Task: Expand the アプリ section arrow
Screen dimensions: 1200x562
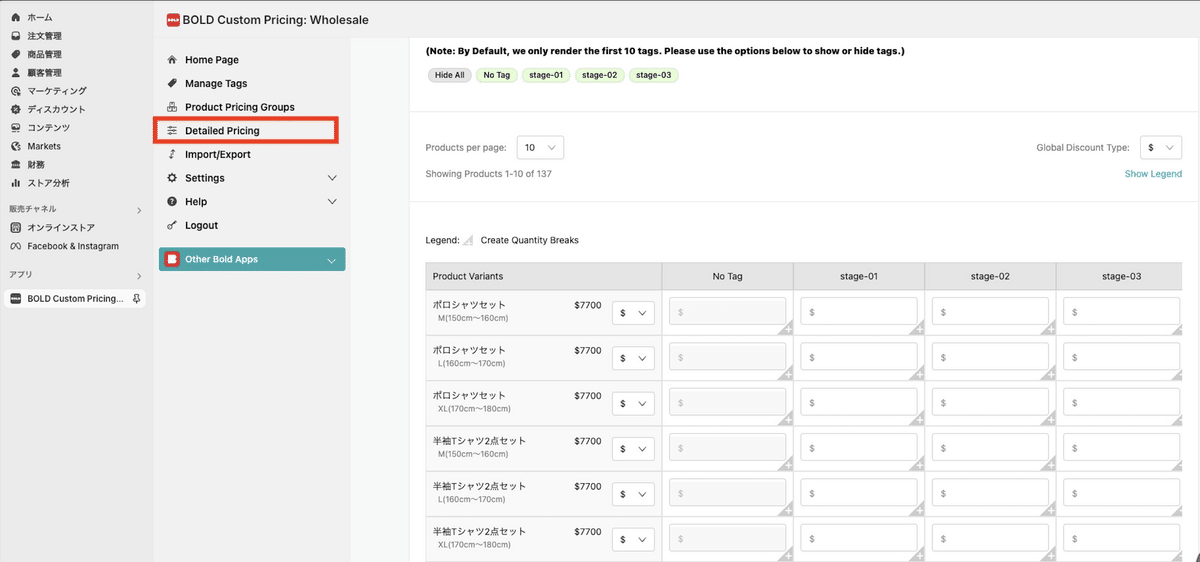Action: click(x=139, y=275)
